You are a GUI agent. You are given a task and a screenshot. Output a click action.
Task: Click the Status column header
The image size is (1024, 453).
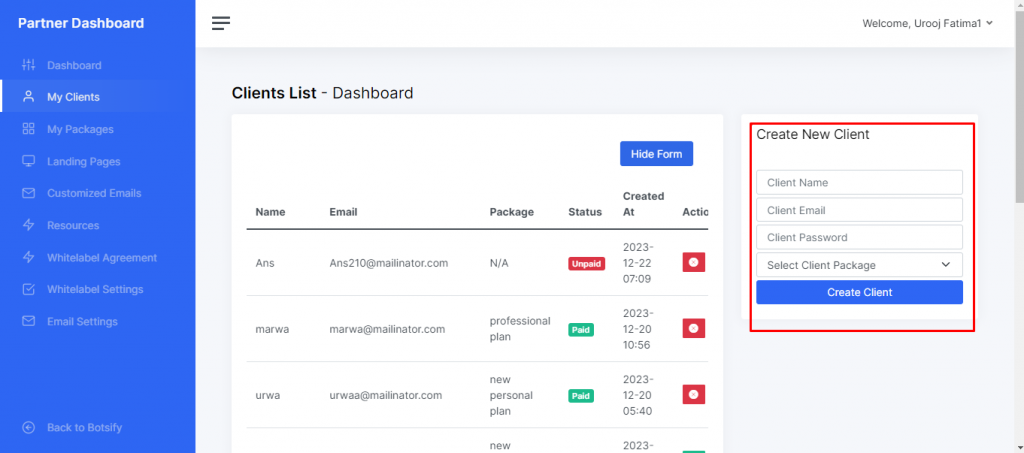[x=585, y=212]
